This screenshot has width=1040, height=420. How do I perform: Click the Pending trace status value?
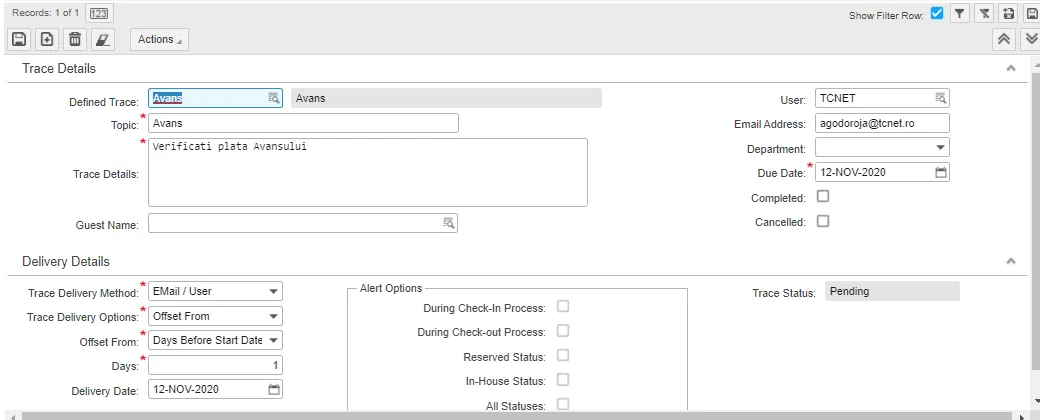point(892,291)
